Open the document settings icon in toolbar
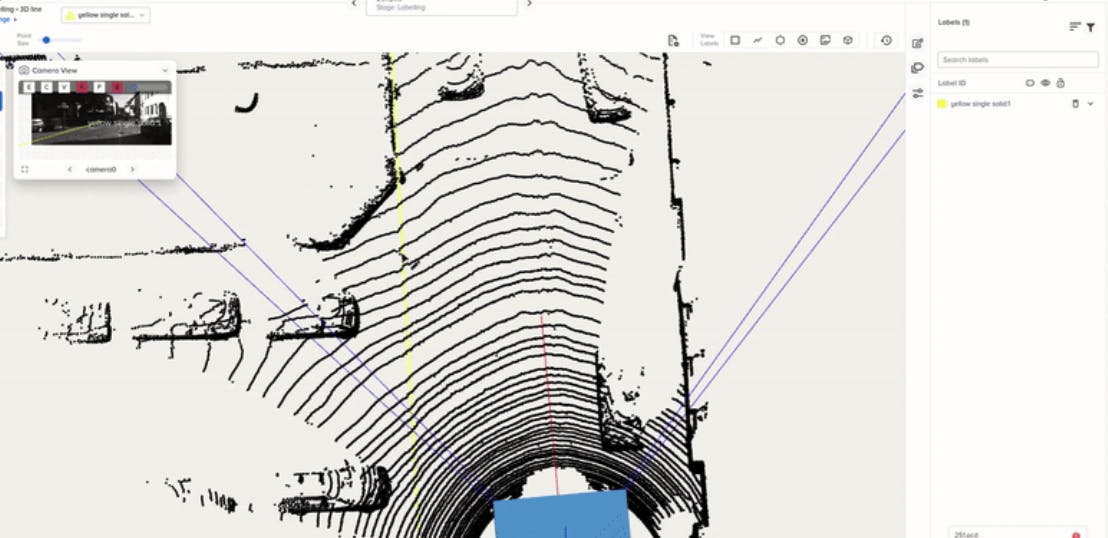 (x=673, y=40)
